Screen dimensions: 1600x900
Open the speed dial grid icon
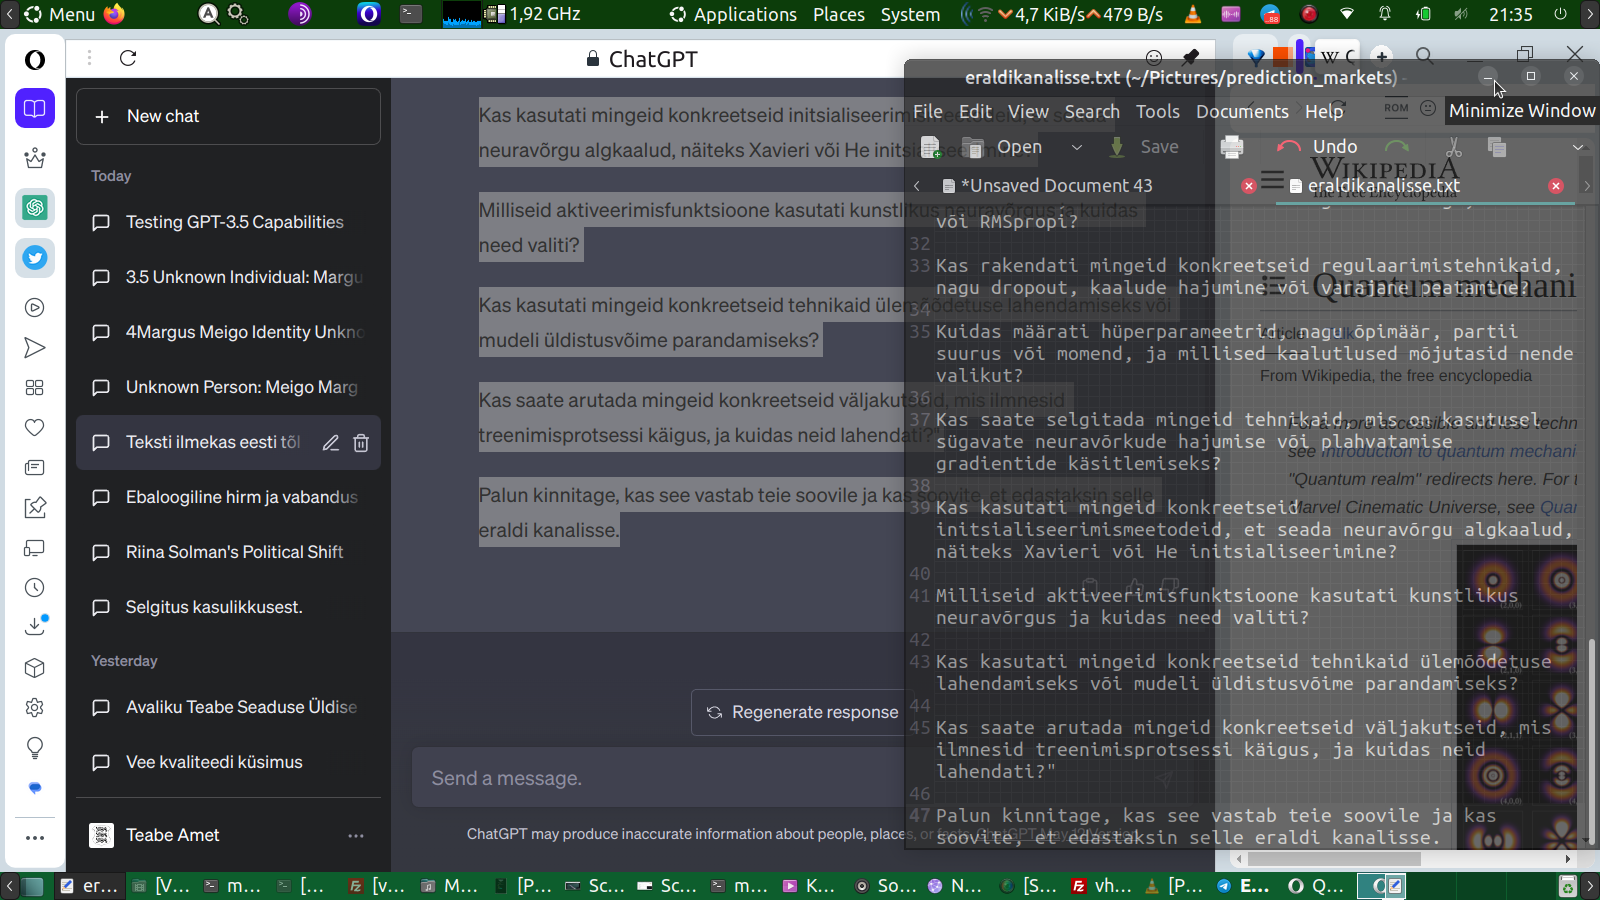click(x=35, y=388)
